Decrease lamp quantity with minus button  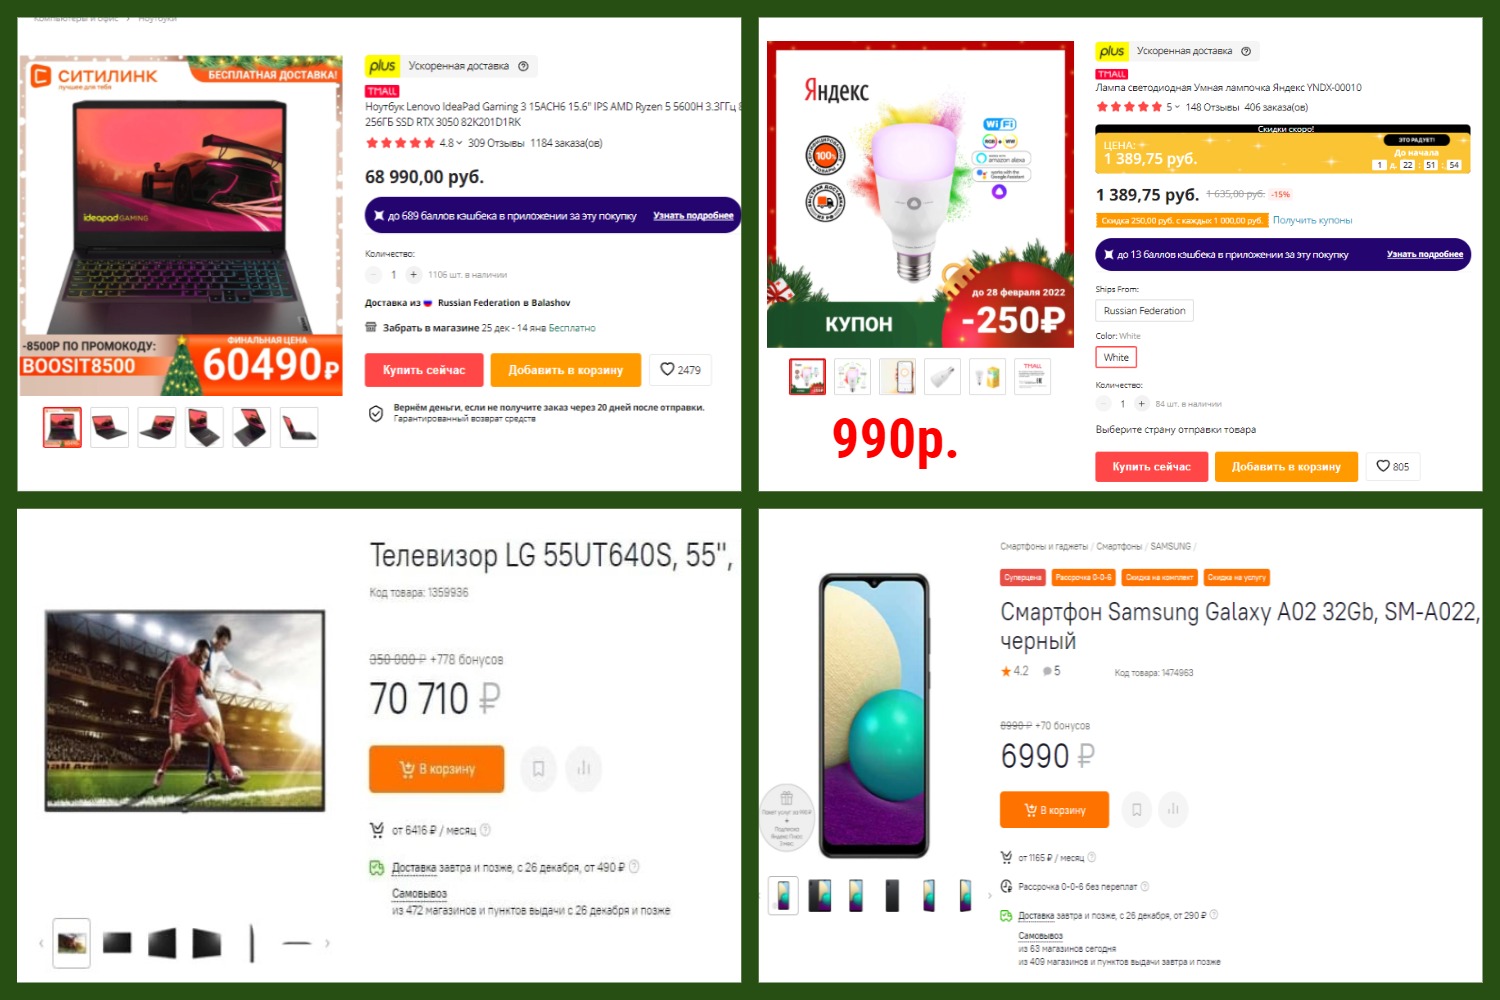1104,404
